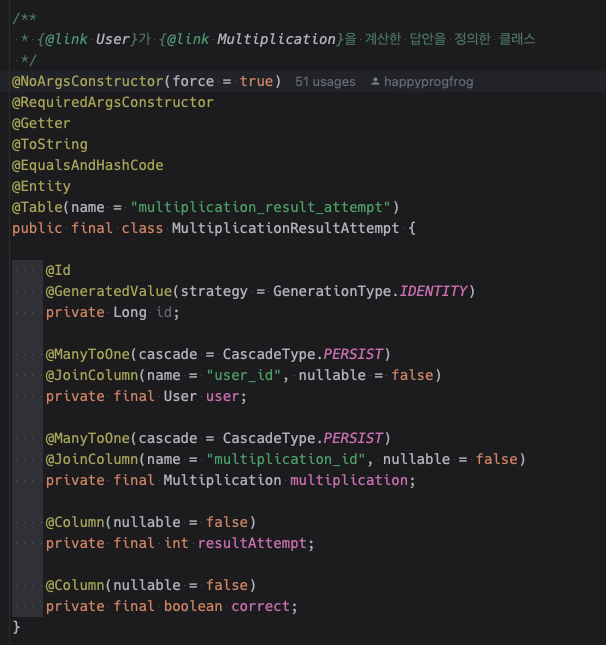Click the resultAttempt field name

[x=252, y=543]
